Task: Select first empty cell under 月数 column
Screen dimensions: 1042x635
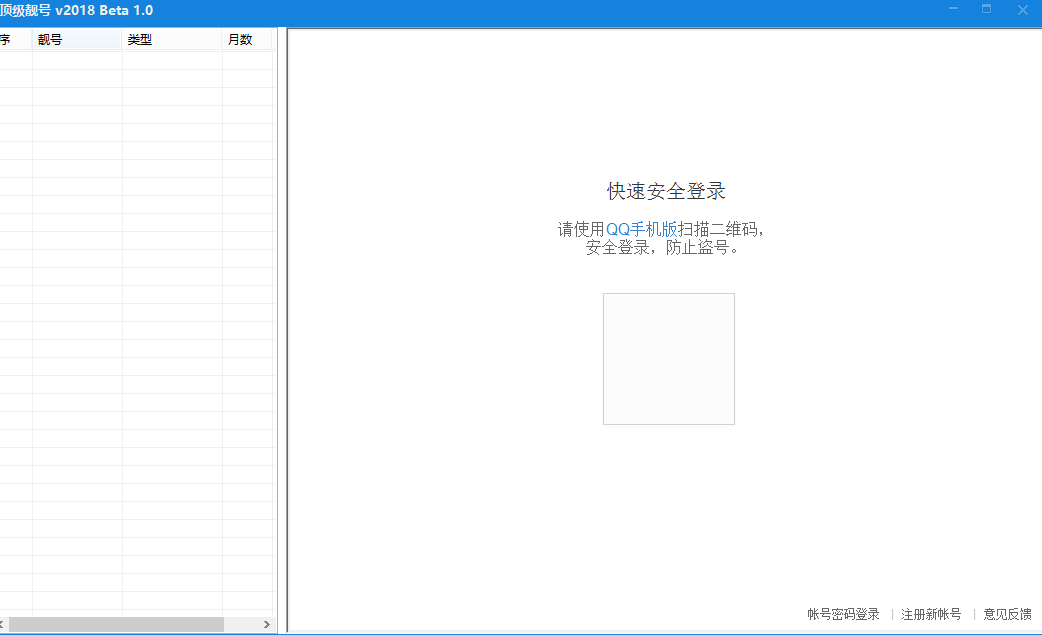Action: point(246,60)
